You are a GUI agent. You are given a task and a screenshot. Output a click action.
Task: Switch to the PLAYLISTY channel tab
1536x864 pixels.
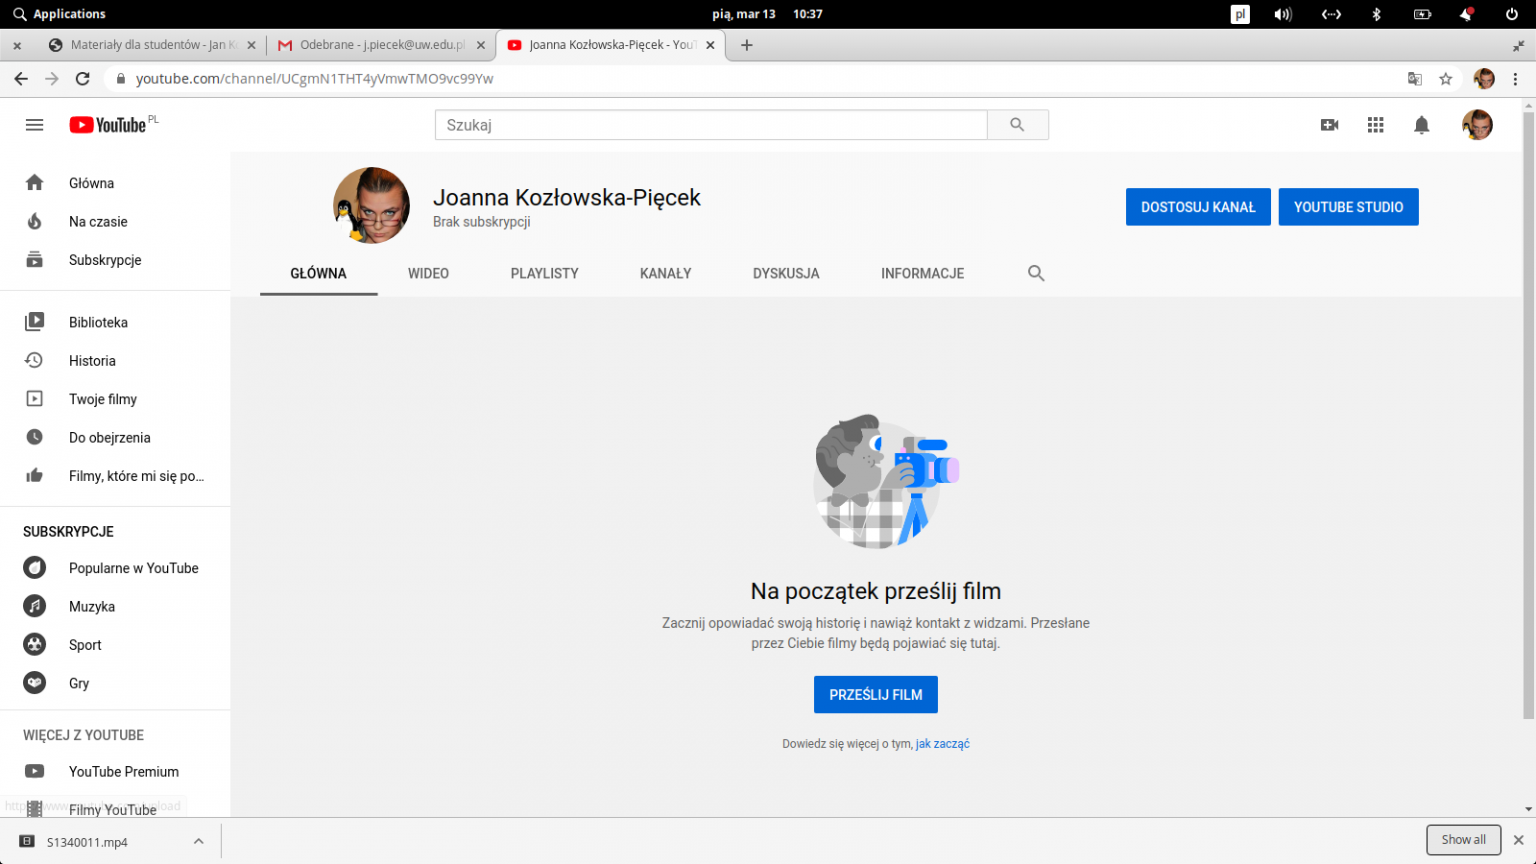[x=544, y=273]
